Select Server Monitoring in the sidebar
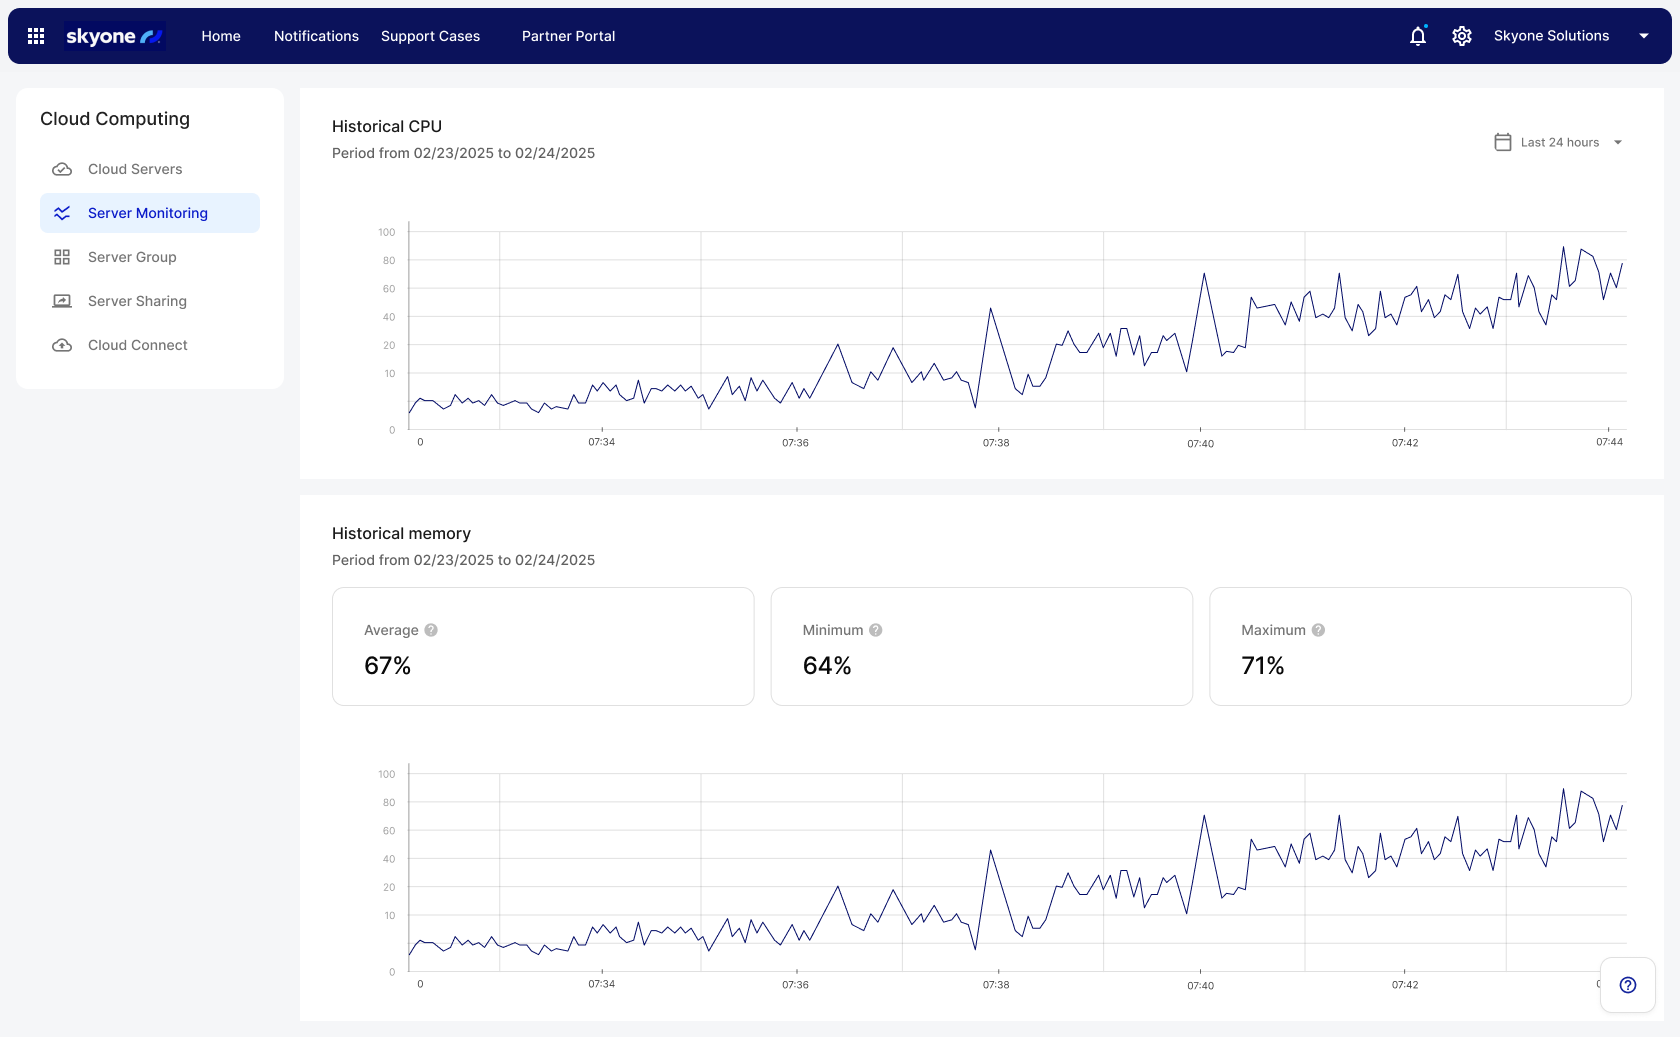 pos(147,212)
